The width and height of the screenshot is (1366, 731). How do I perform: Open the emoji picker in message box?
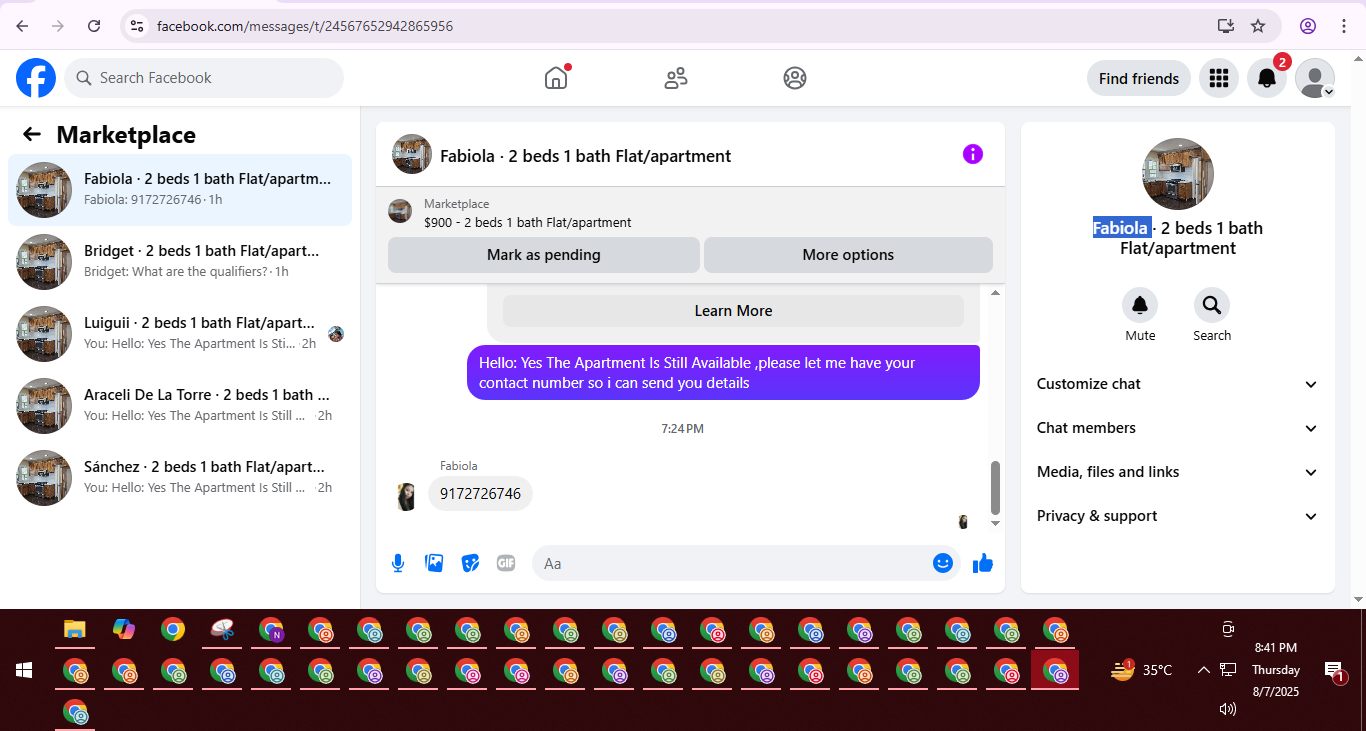[943, 563]
